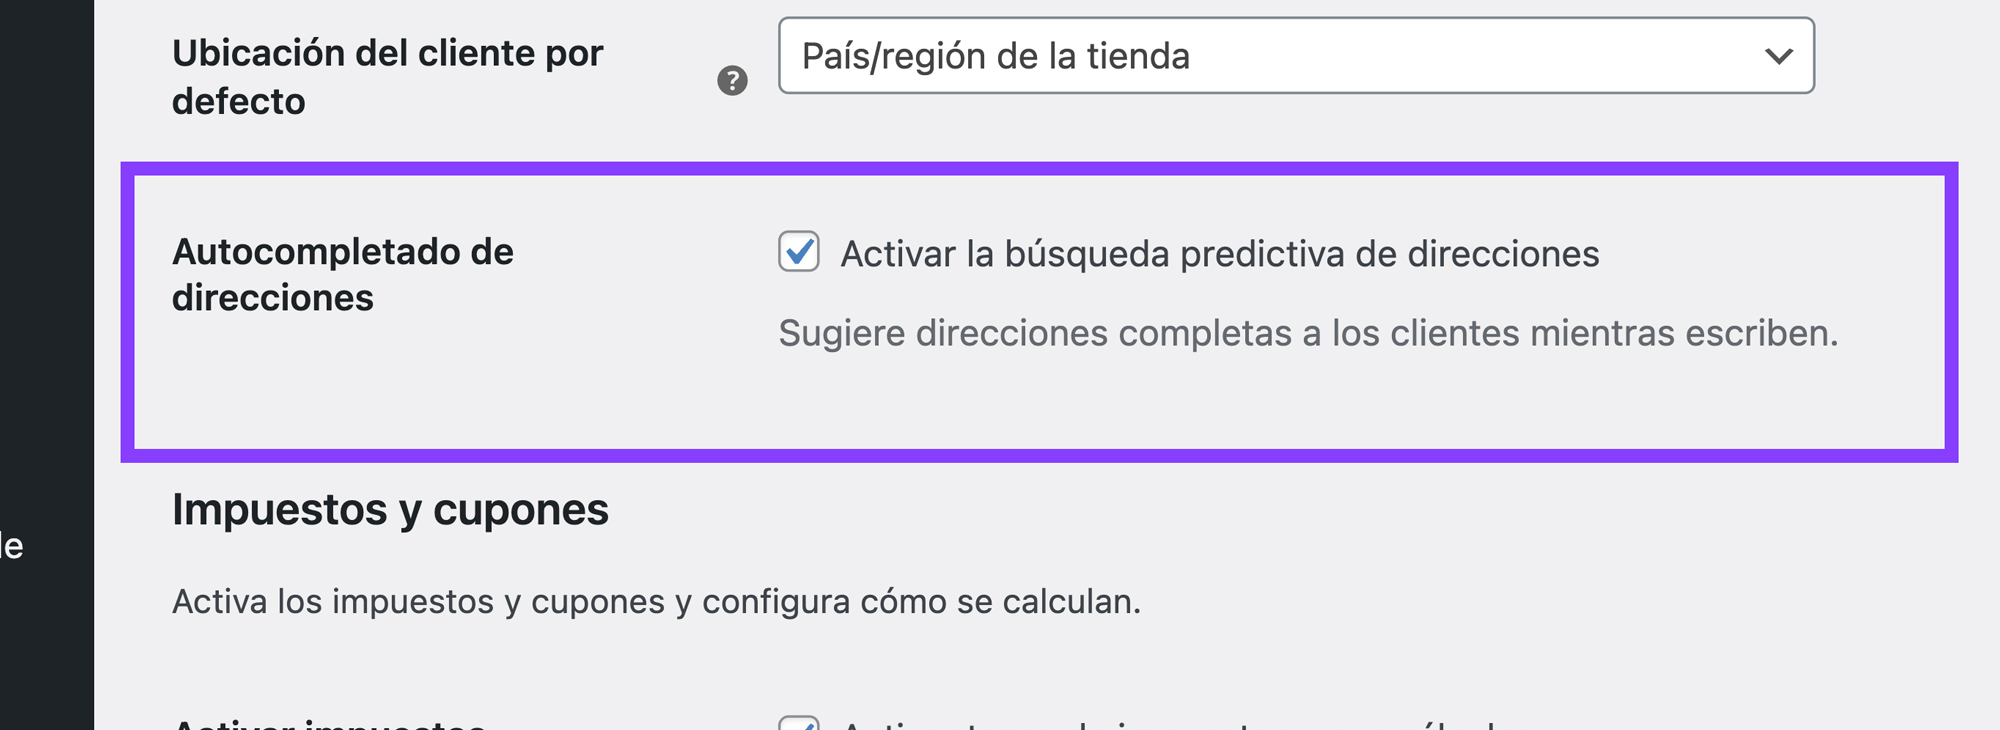Click the 'Sugiere direcciones completas' description text
Viewport: 2000px width, 730px height.
pos(1308,333)
